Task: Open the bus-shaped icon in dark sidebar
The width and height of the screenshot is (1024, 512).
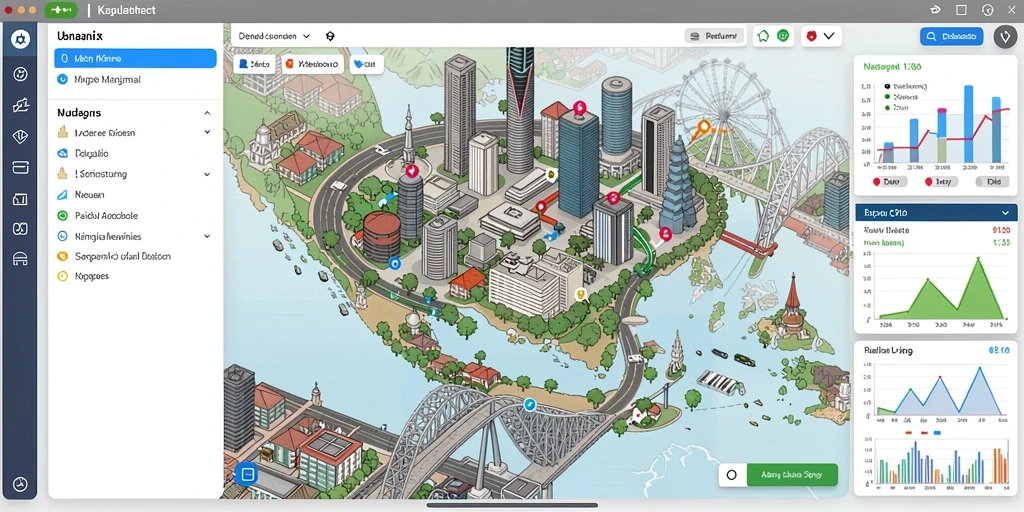Action: coord(20,259)
